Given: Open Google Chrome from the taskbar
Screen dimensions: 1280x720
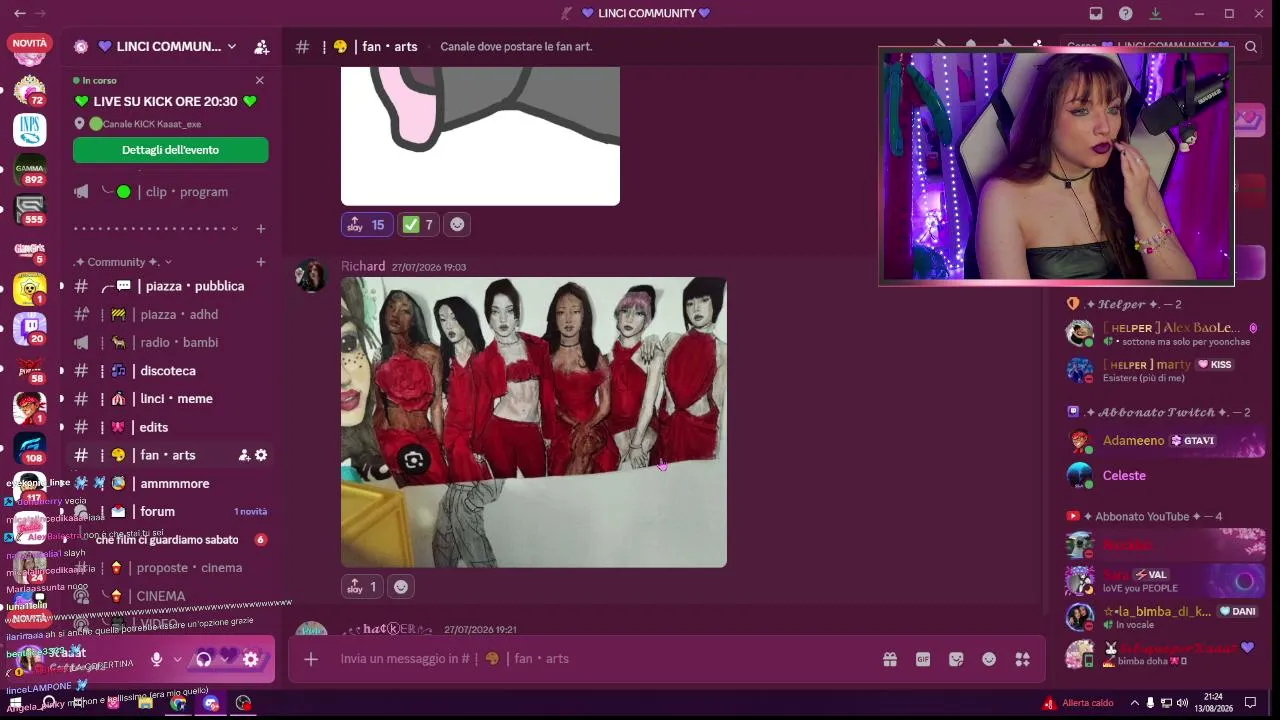Looking at the screenshot, I should 178,703.
